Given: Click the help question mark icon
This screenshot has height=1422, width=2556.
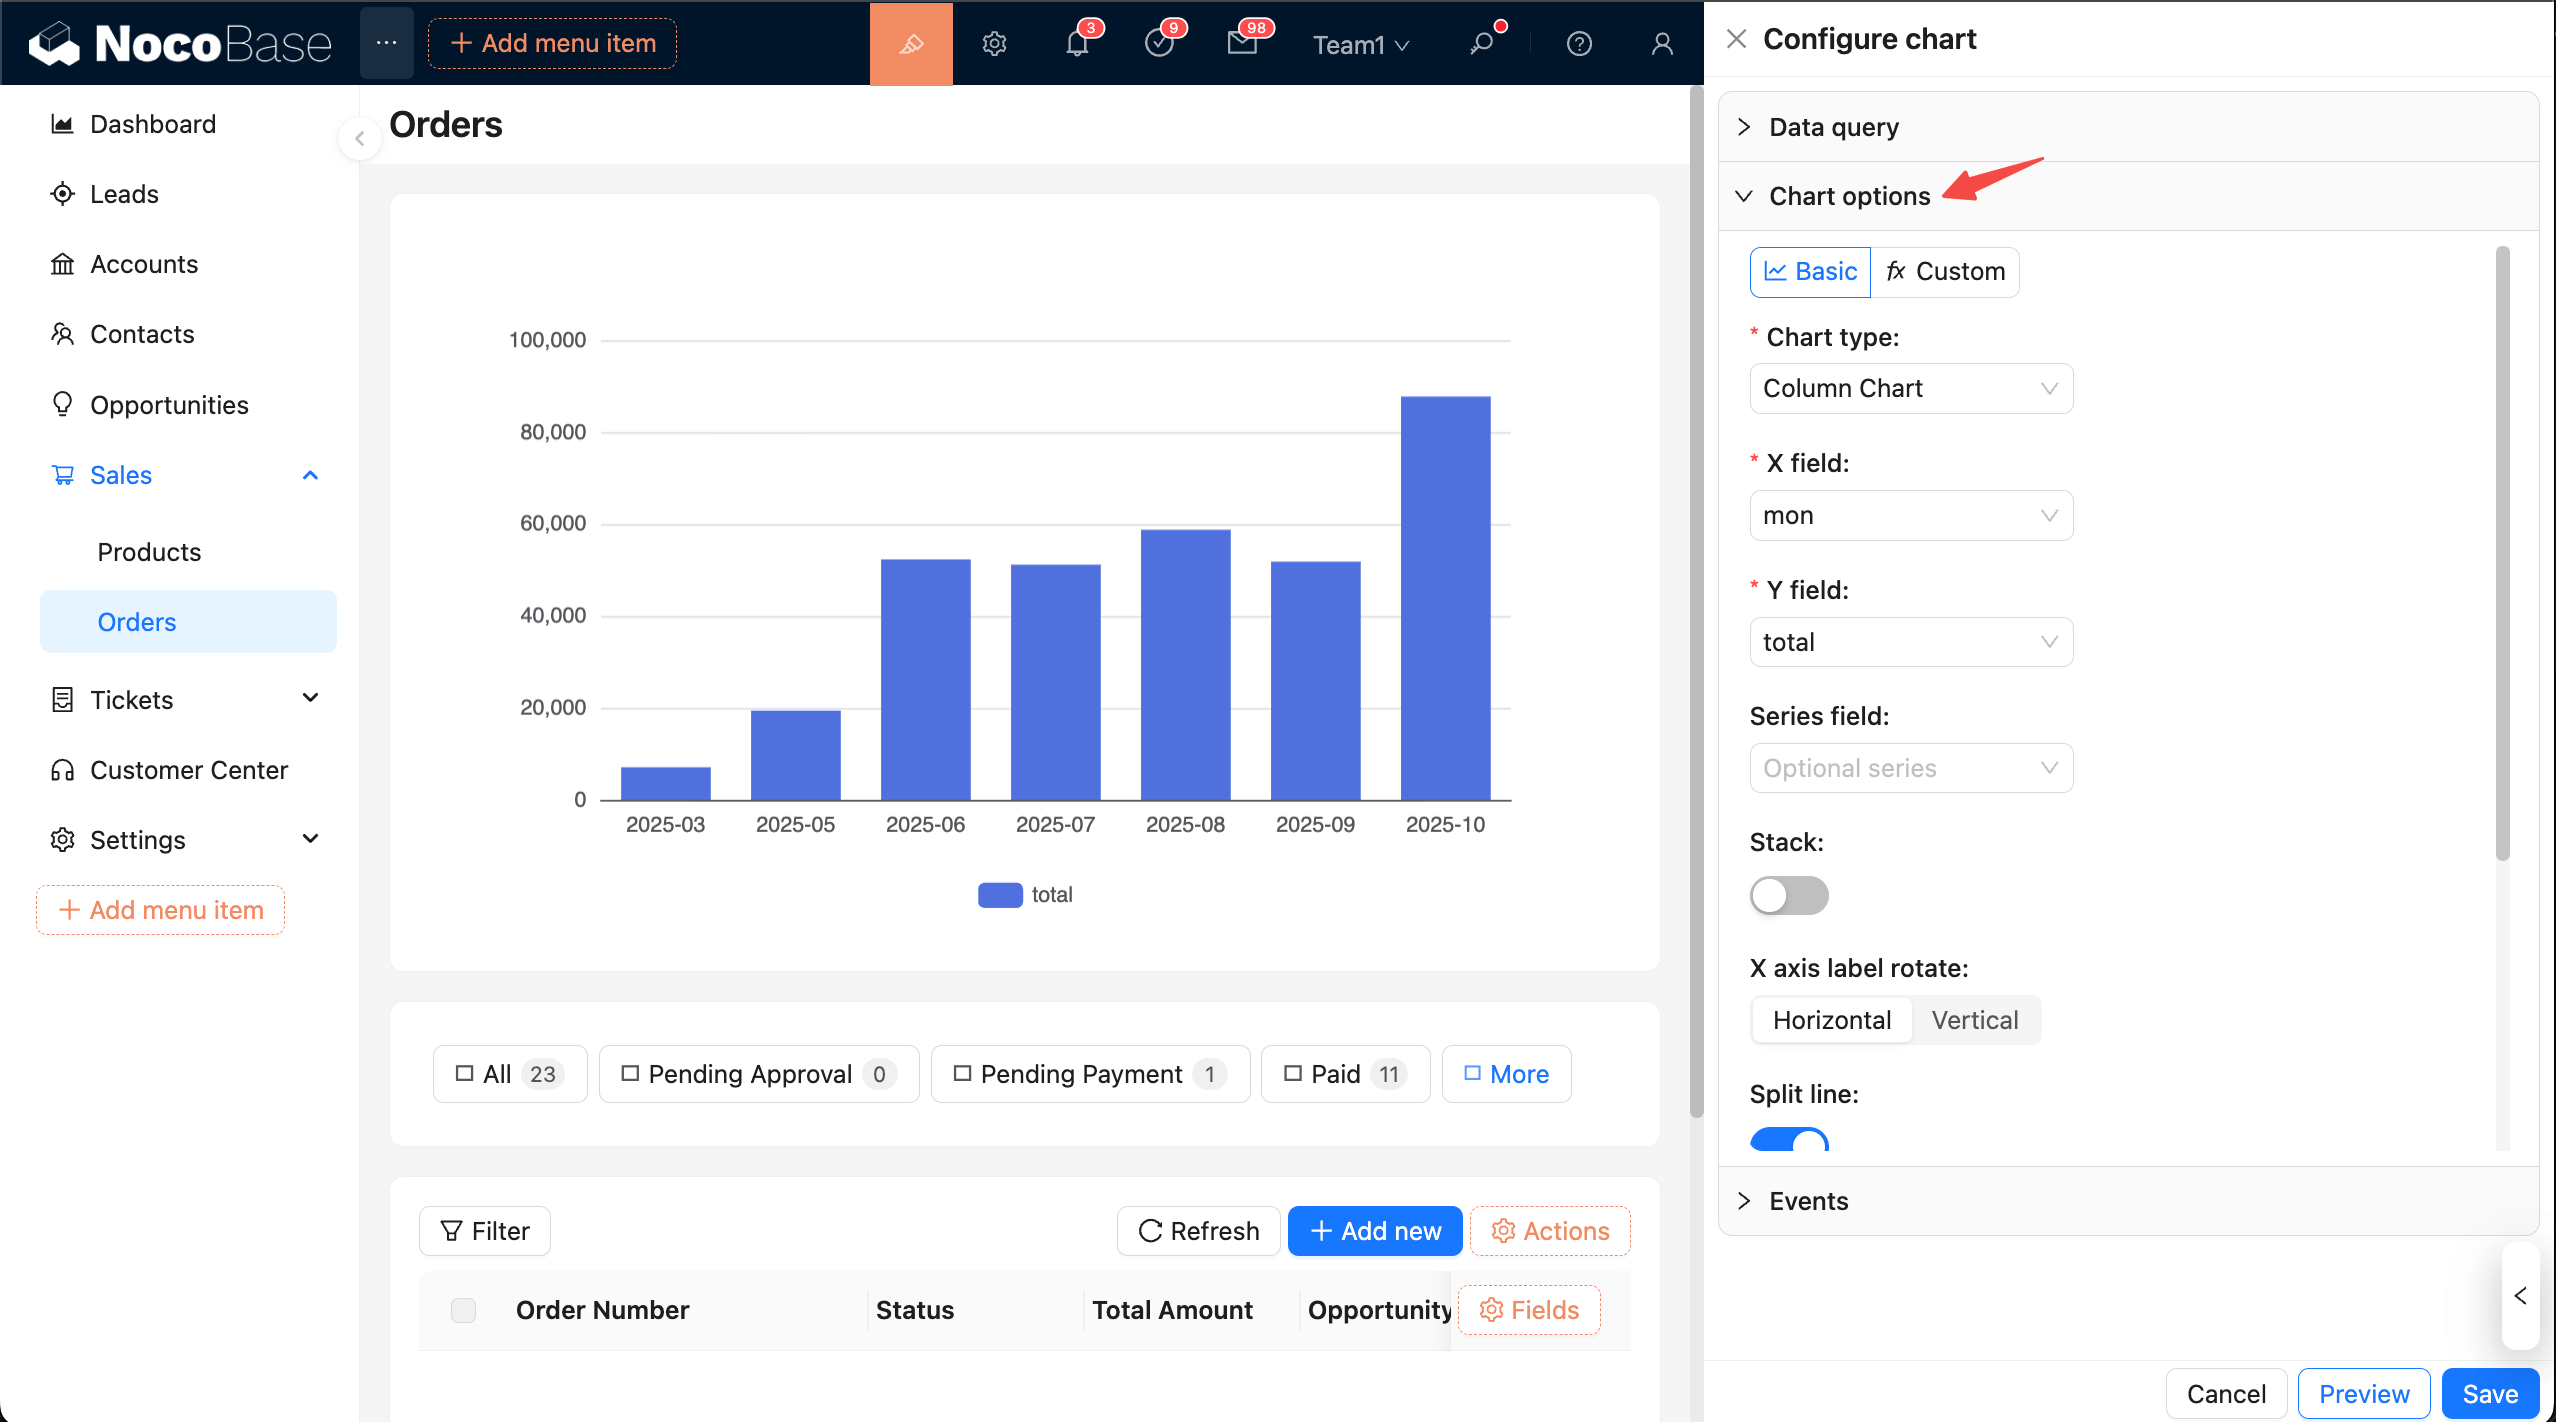Looking at the screenshot, I should click(1579, 44).
